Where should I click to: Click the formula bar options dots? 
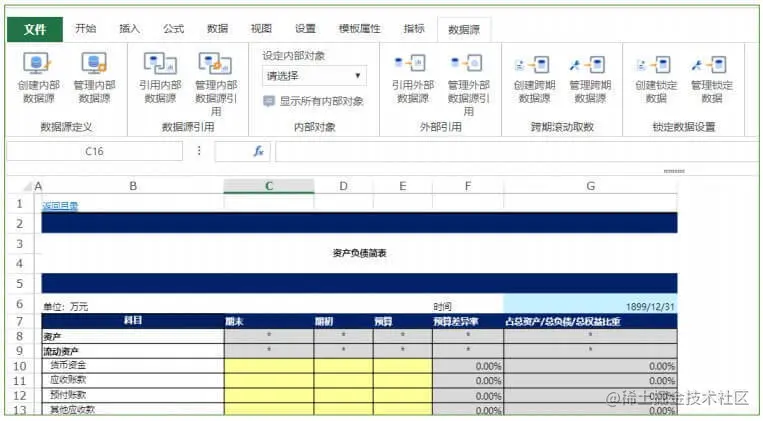click(x=199, y=151)
